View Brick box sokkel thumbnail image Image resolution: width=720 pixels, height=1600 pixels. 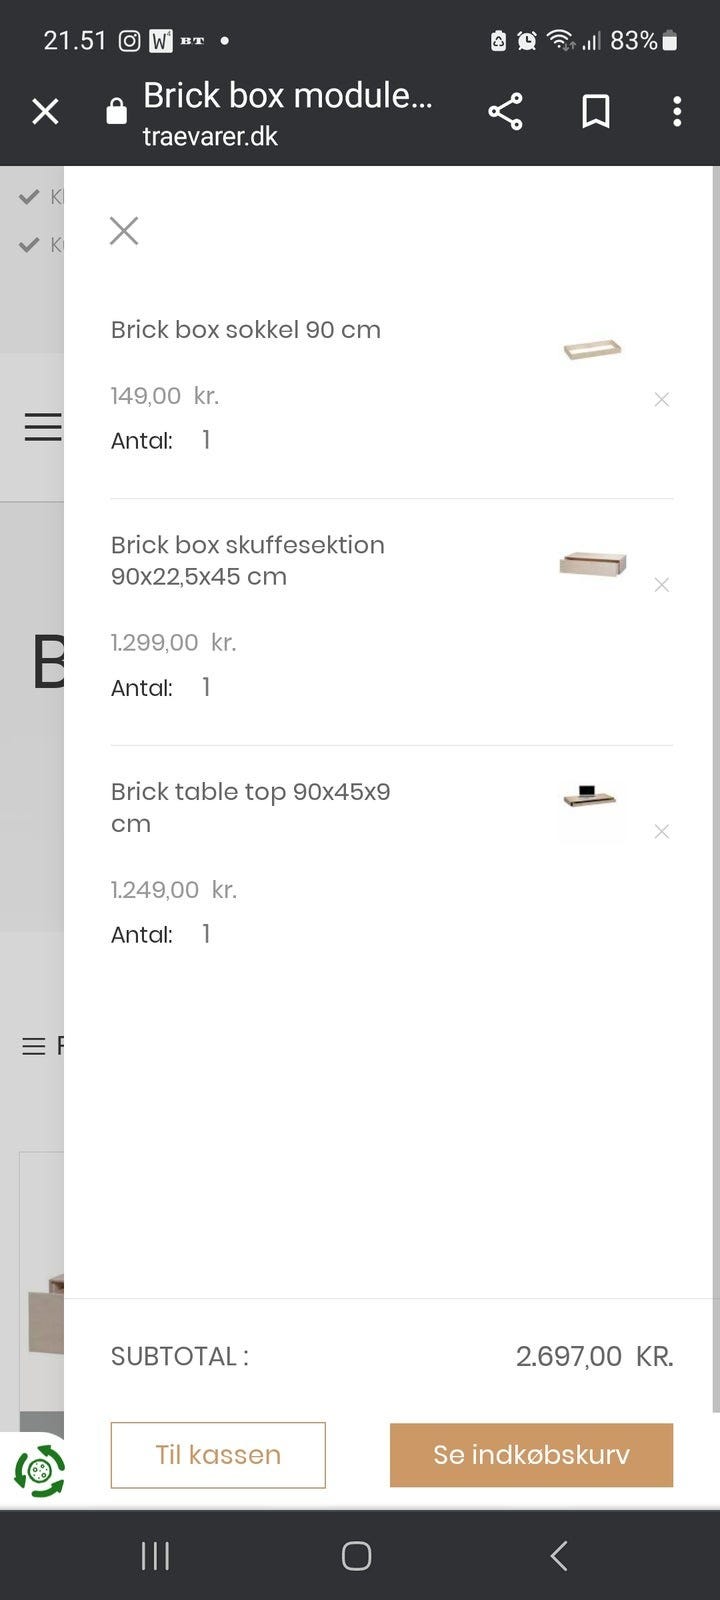[x=592, y=349]
